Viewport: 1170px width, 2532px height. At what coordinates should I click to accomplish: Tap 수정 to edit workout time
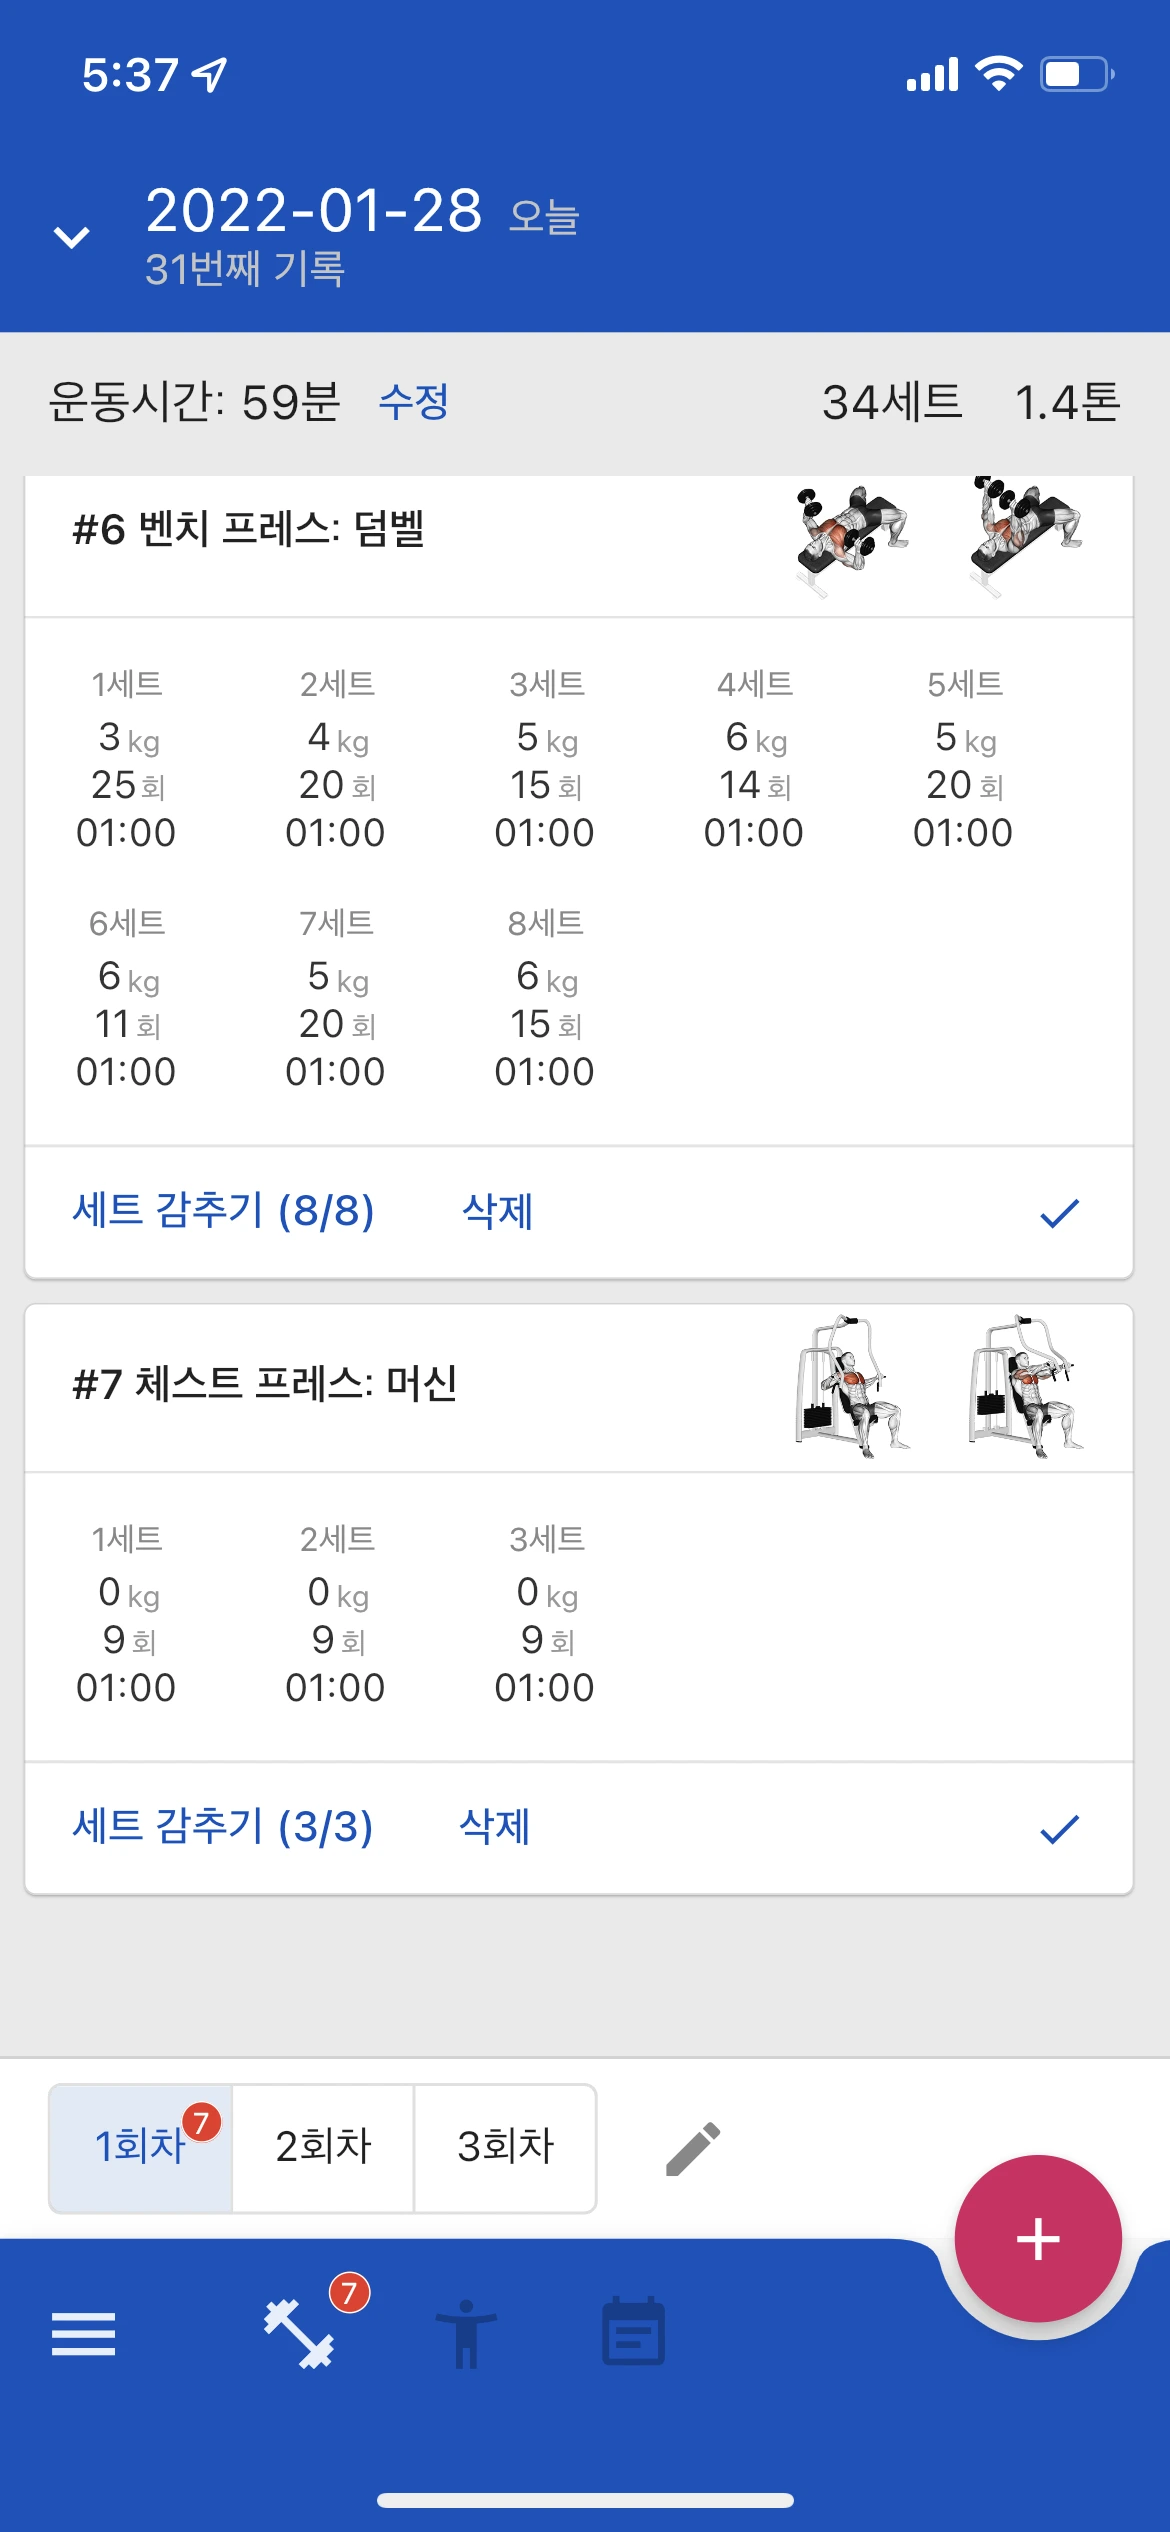(x=413, y=402)
